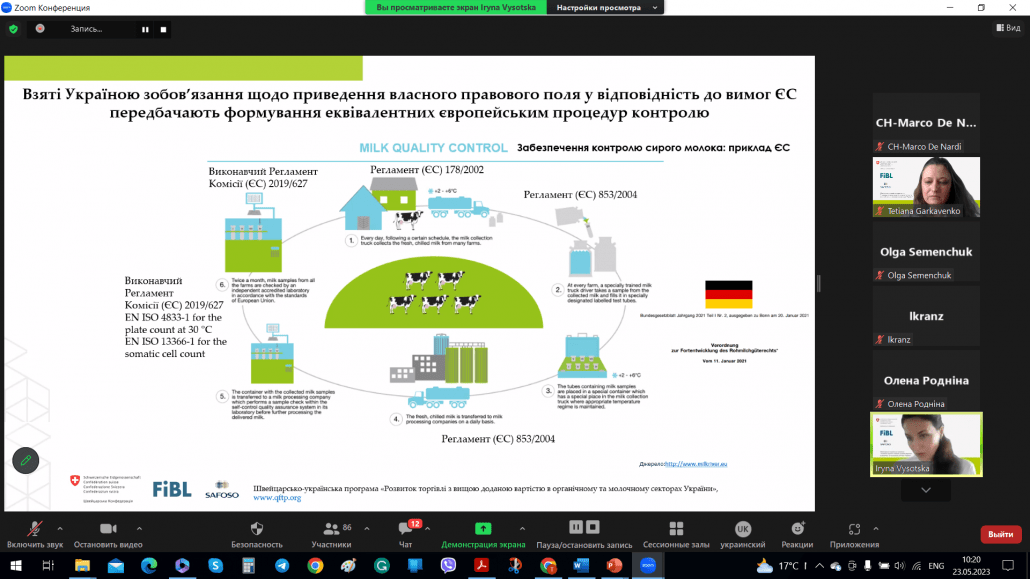Select Tetiana Garkavenko's video thumbnail
This screenshot has height=579, width=1030.
(926, 187)
